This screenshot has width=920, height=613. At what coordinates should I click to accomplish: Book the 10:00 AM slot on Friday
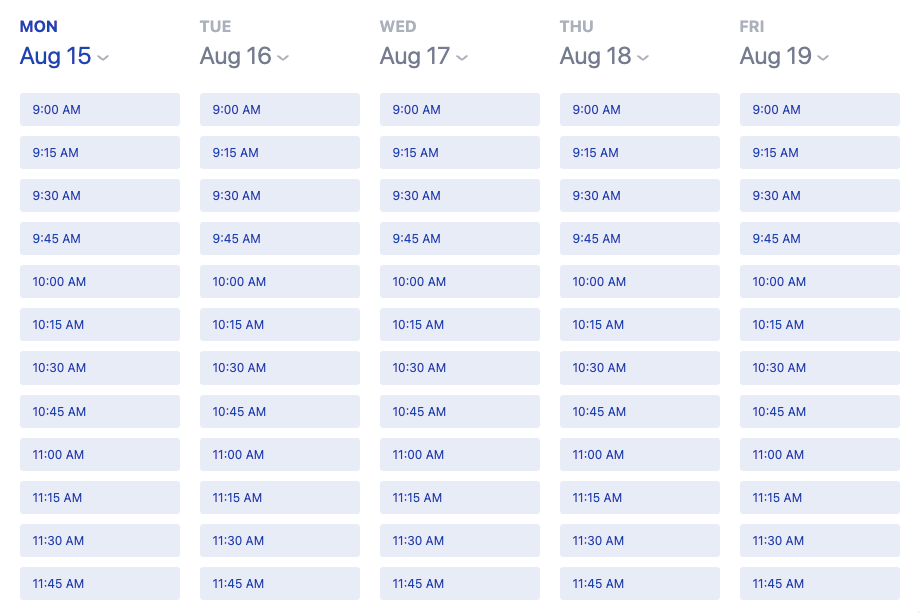tap(819, 281)
